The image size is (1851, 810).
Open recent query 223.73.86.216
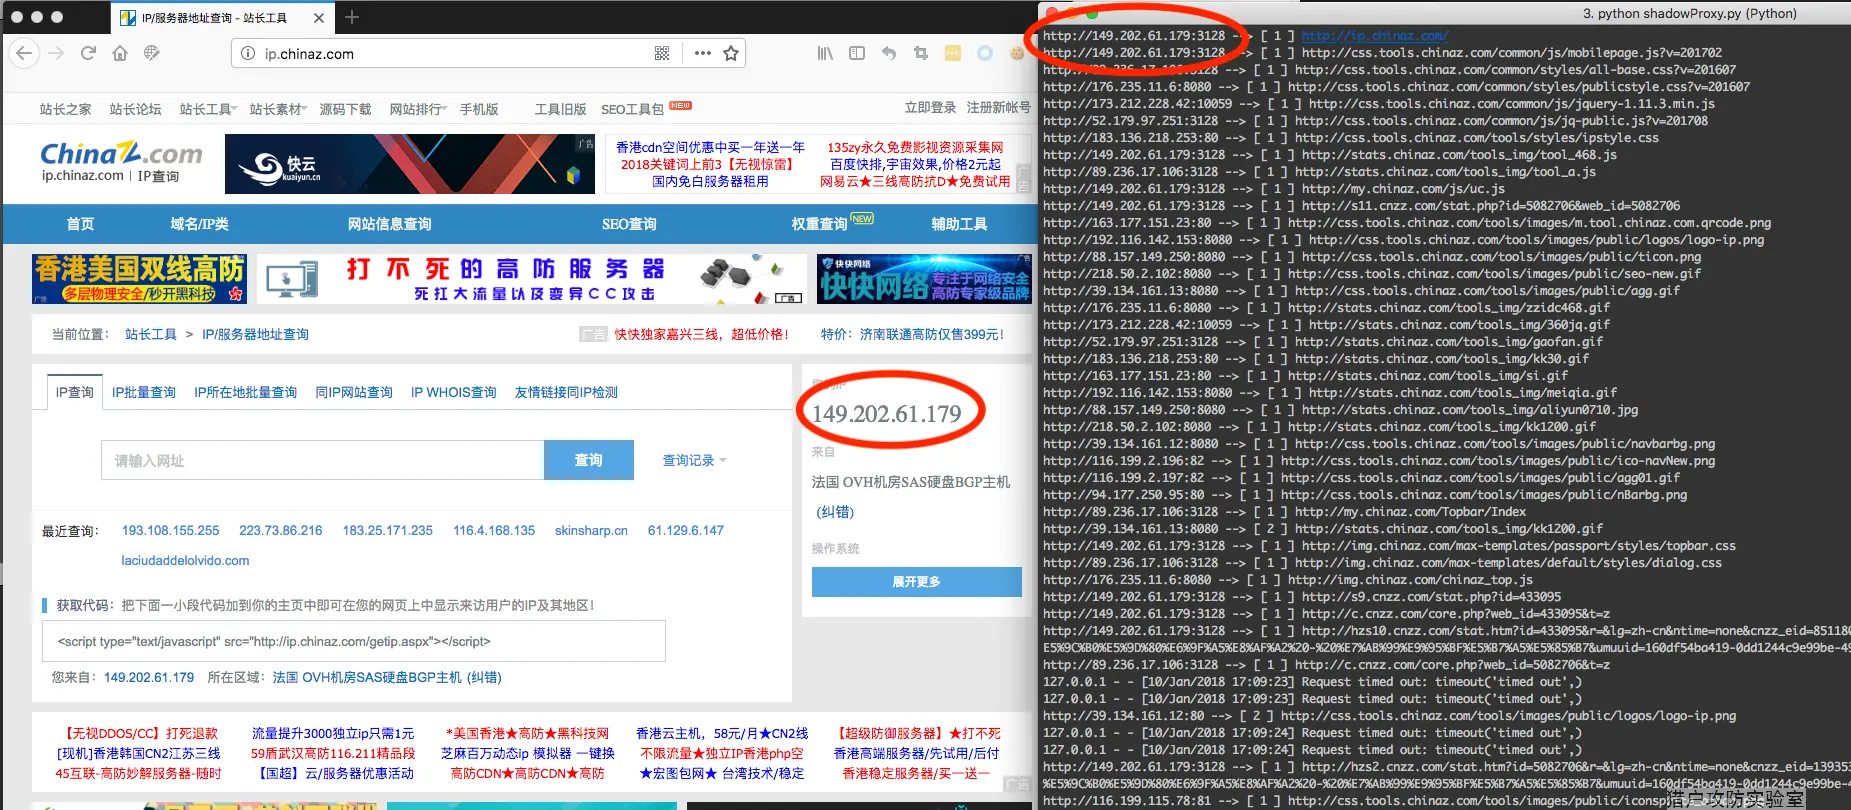tap(281, 531)
